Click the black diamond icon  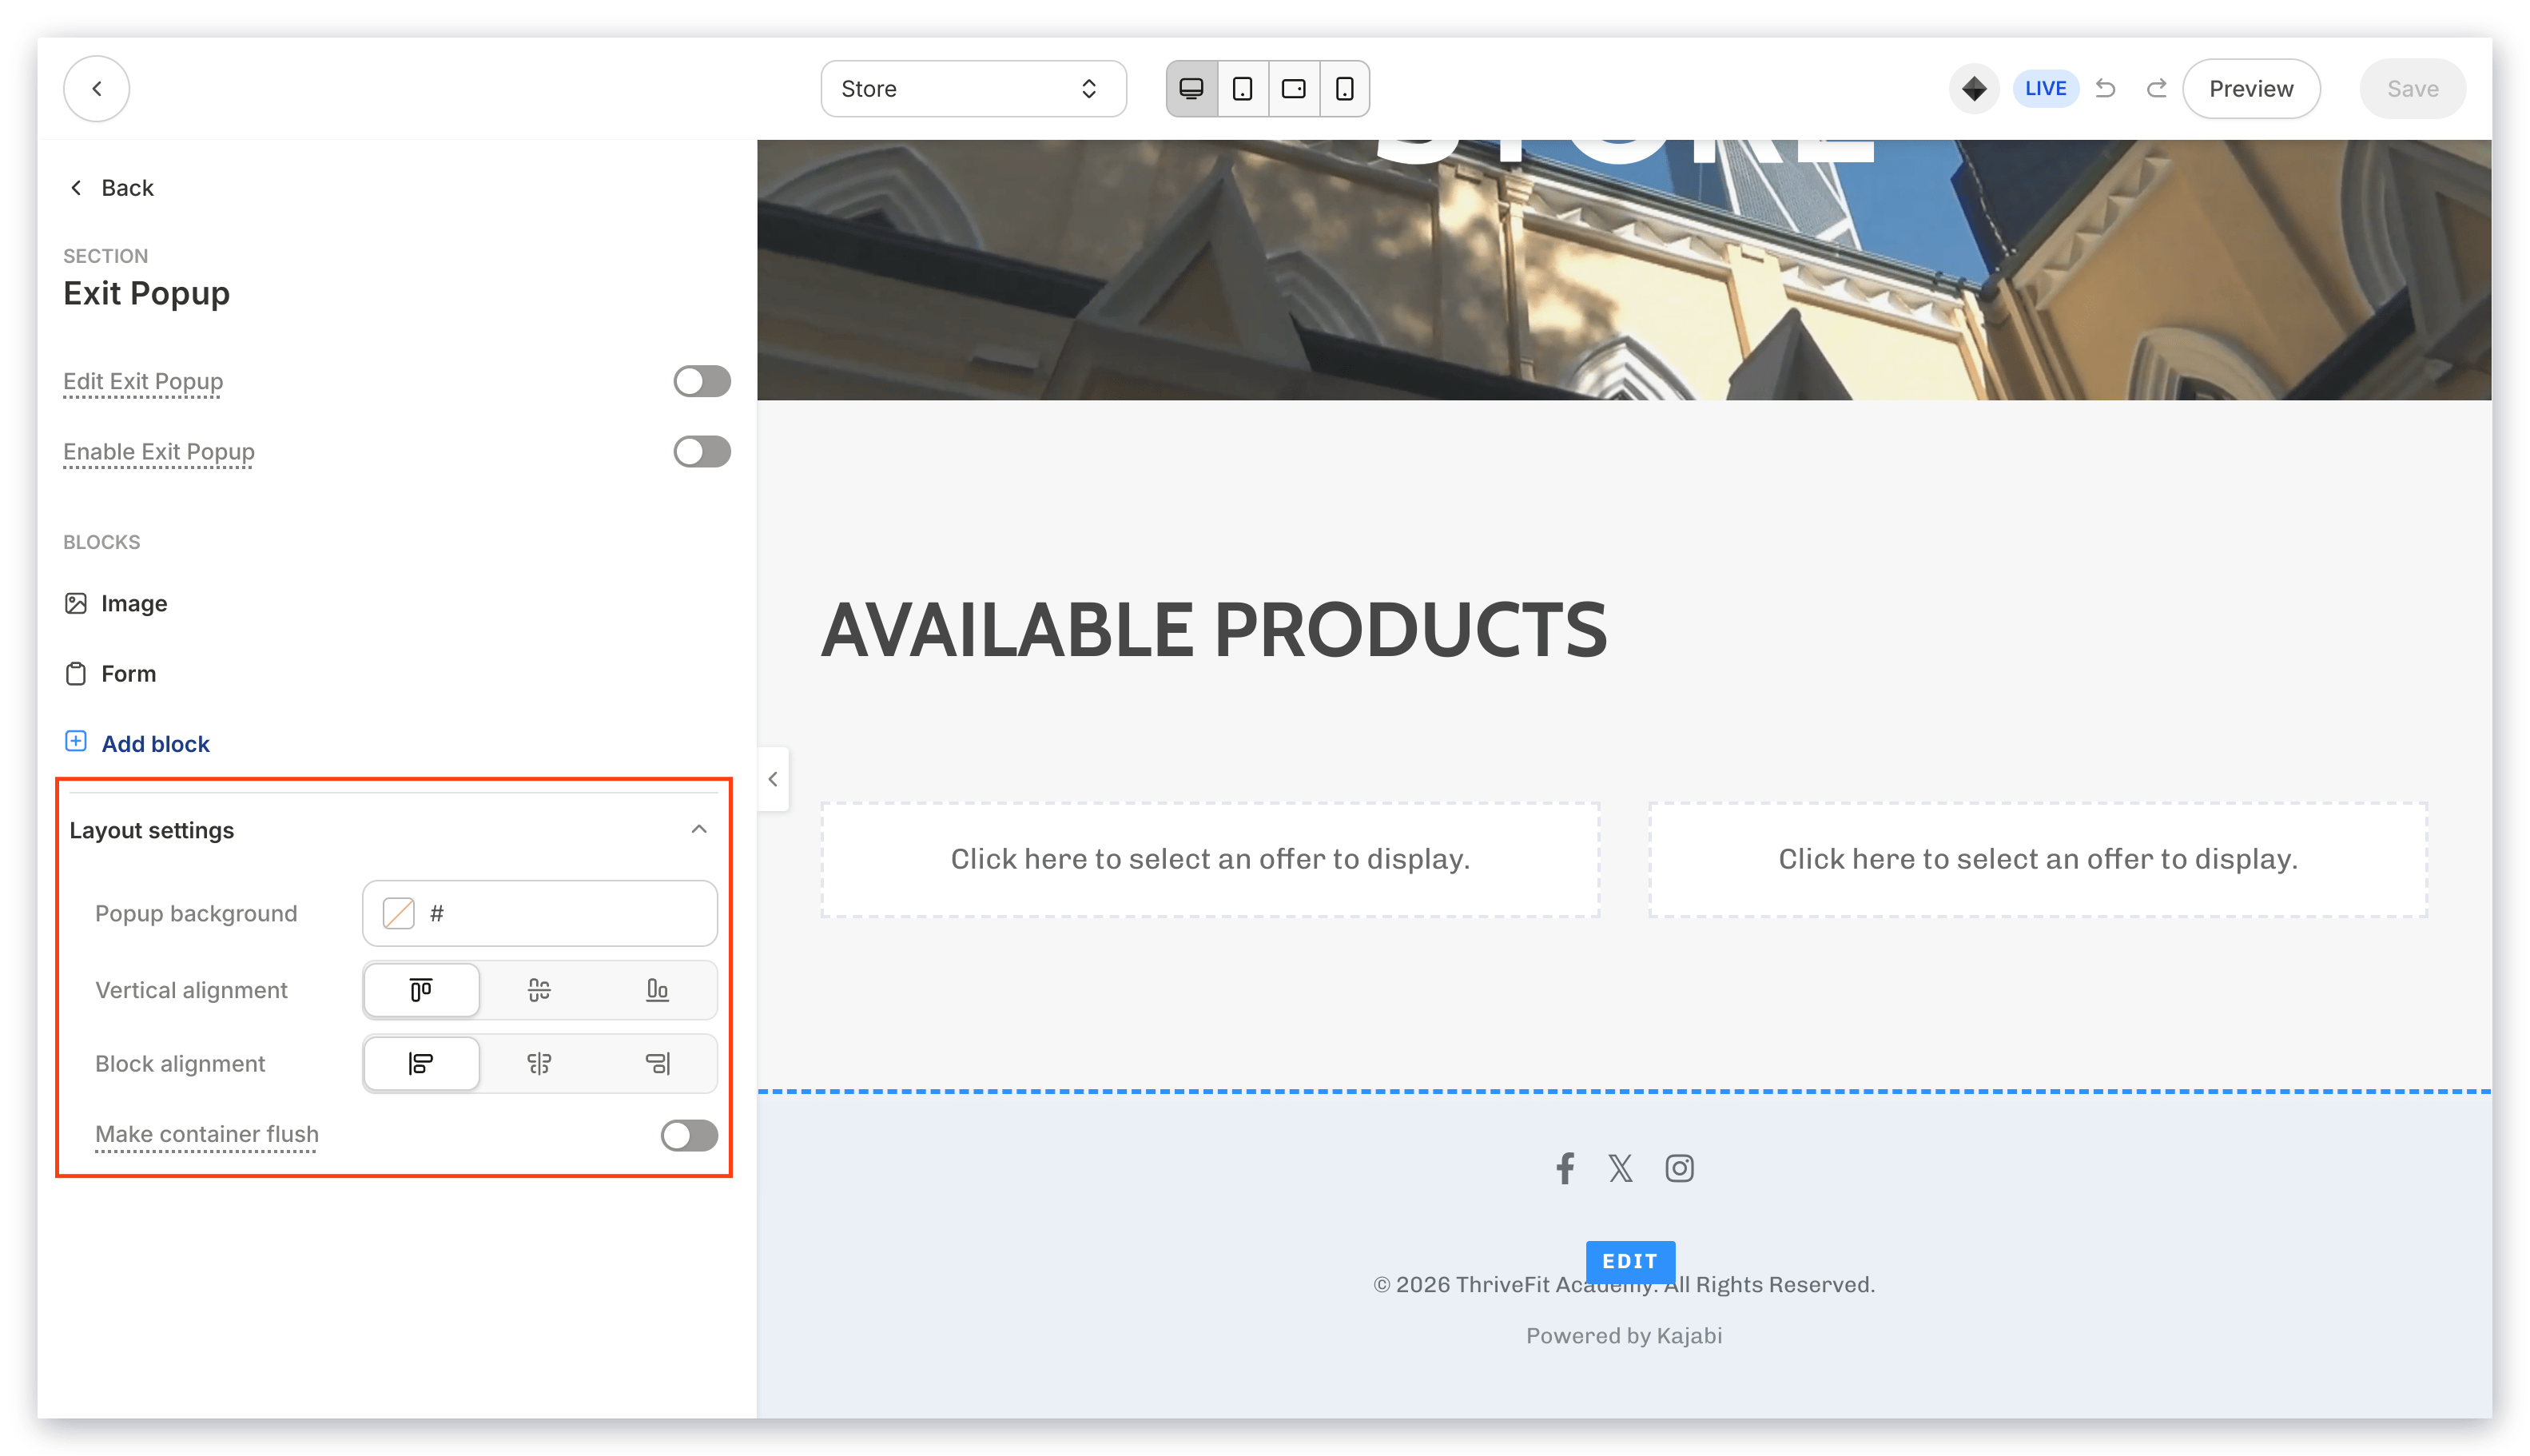click(1973, 88)
